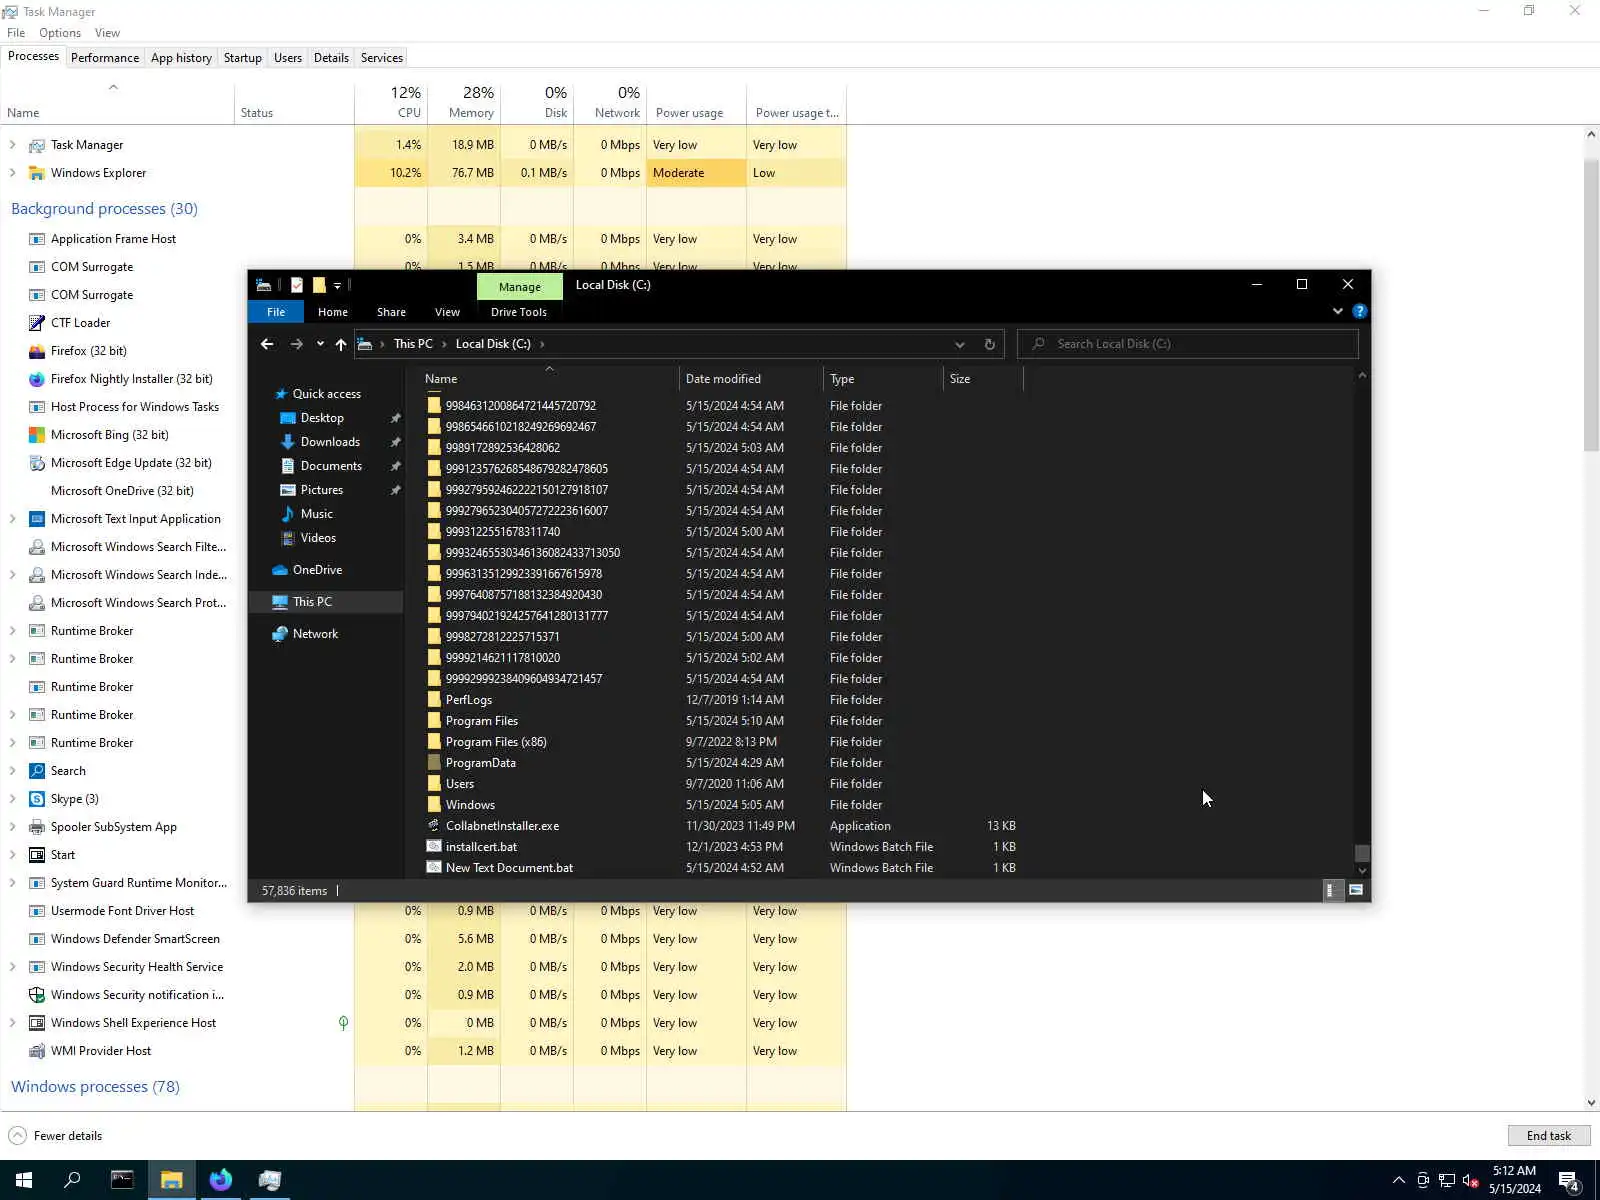Click the CollabnetInstaller.exe file icon

[434, 826]
